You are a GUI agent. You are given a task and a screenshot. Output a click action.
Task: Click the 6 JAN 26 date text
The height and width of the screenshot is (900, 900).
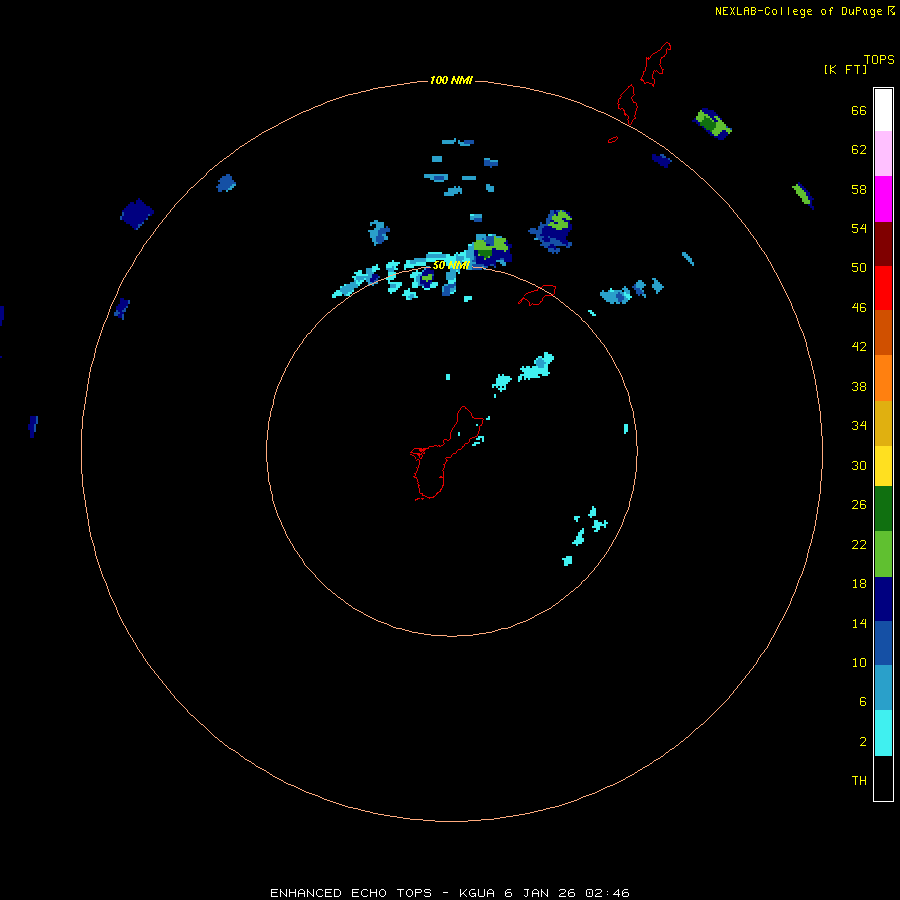pos(540,893)
